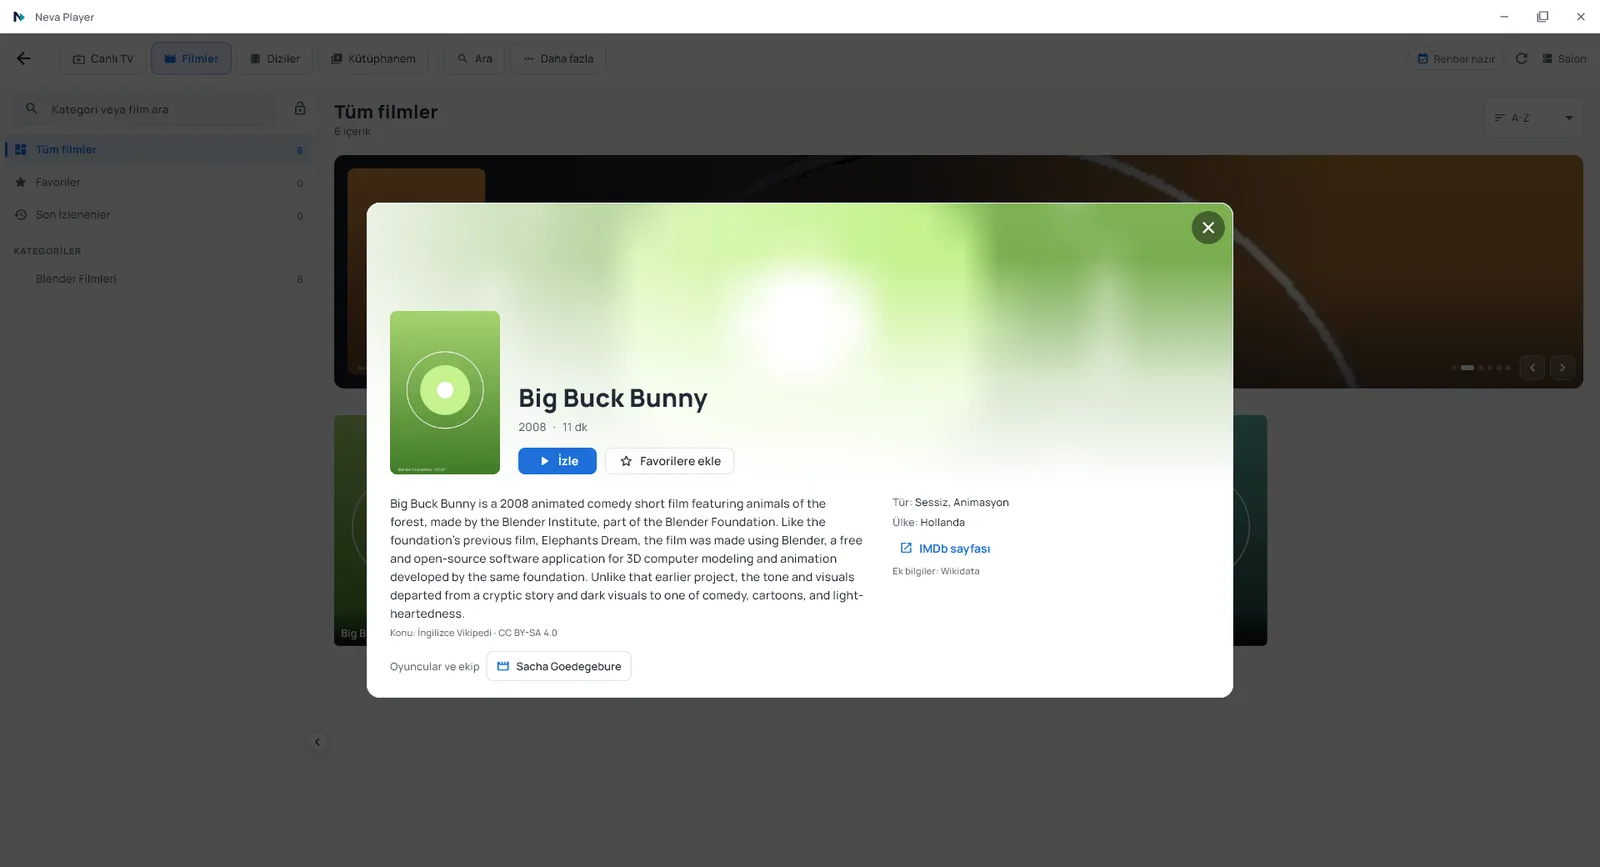Switch to the Diziler tab

[x=275, y=59]
